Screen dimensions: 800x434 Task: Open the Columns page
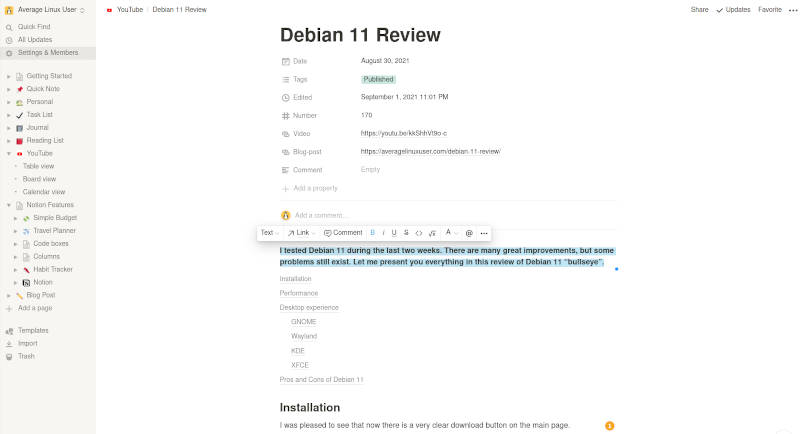point(46,257)
